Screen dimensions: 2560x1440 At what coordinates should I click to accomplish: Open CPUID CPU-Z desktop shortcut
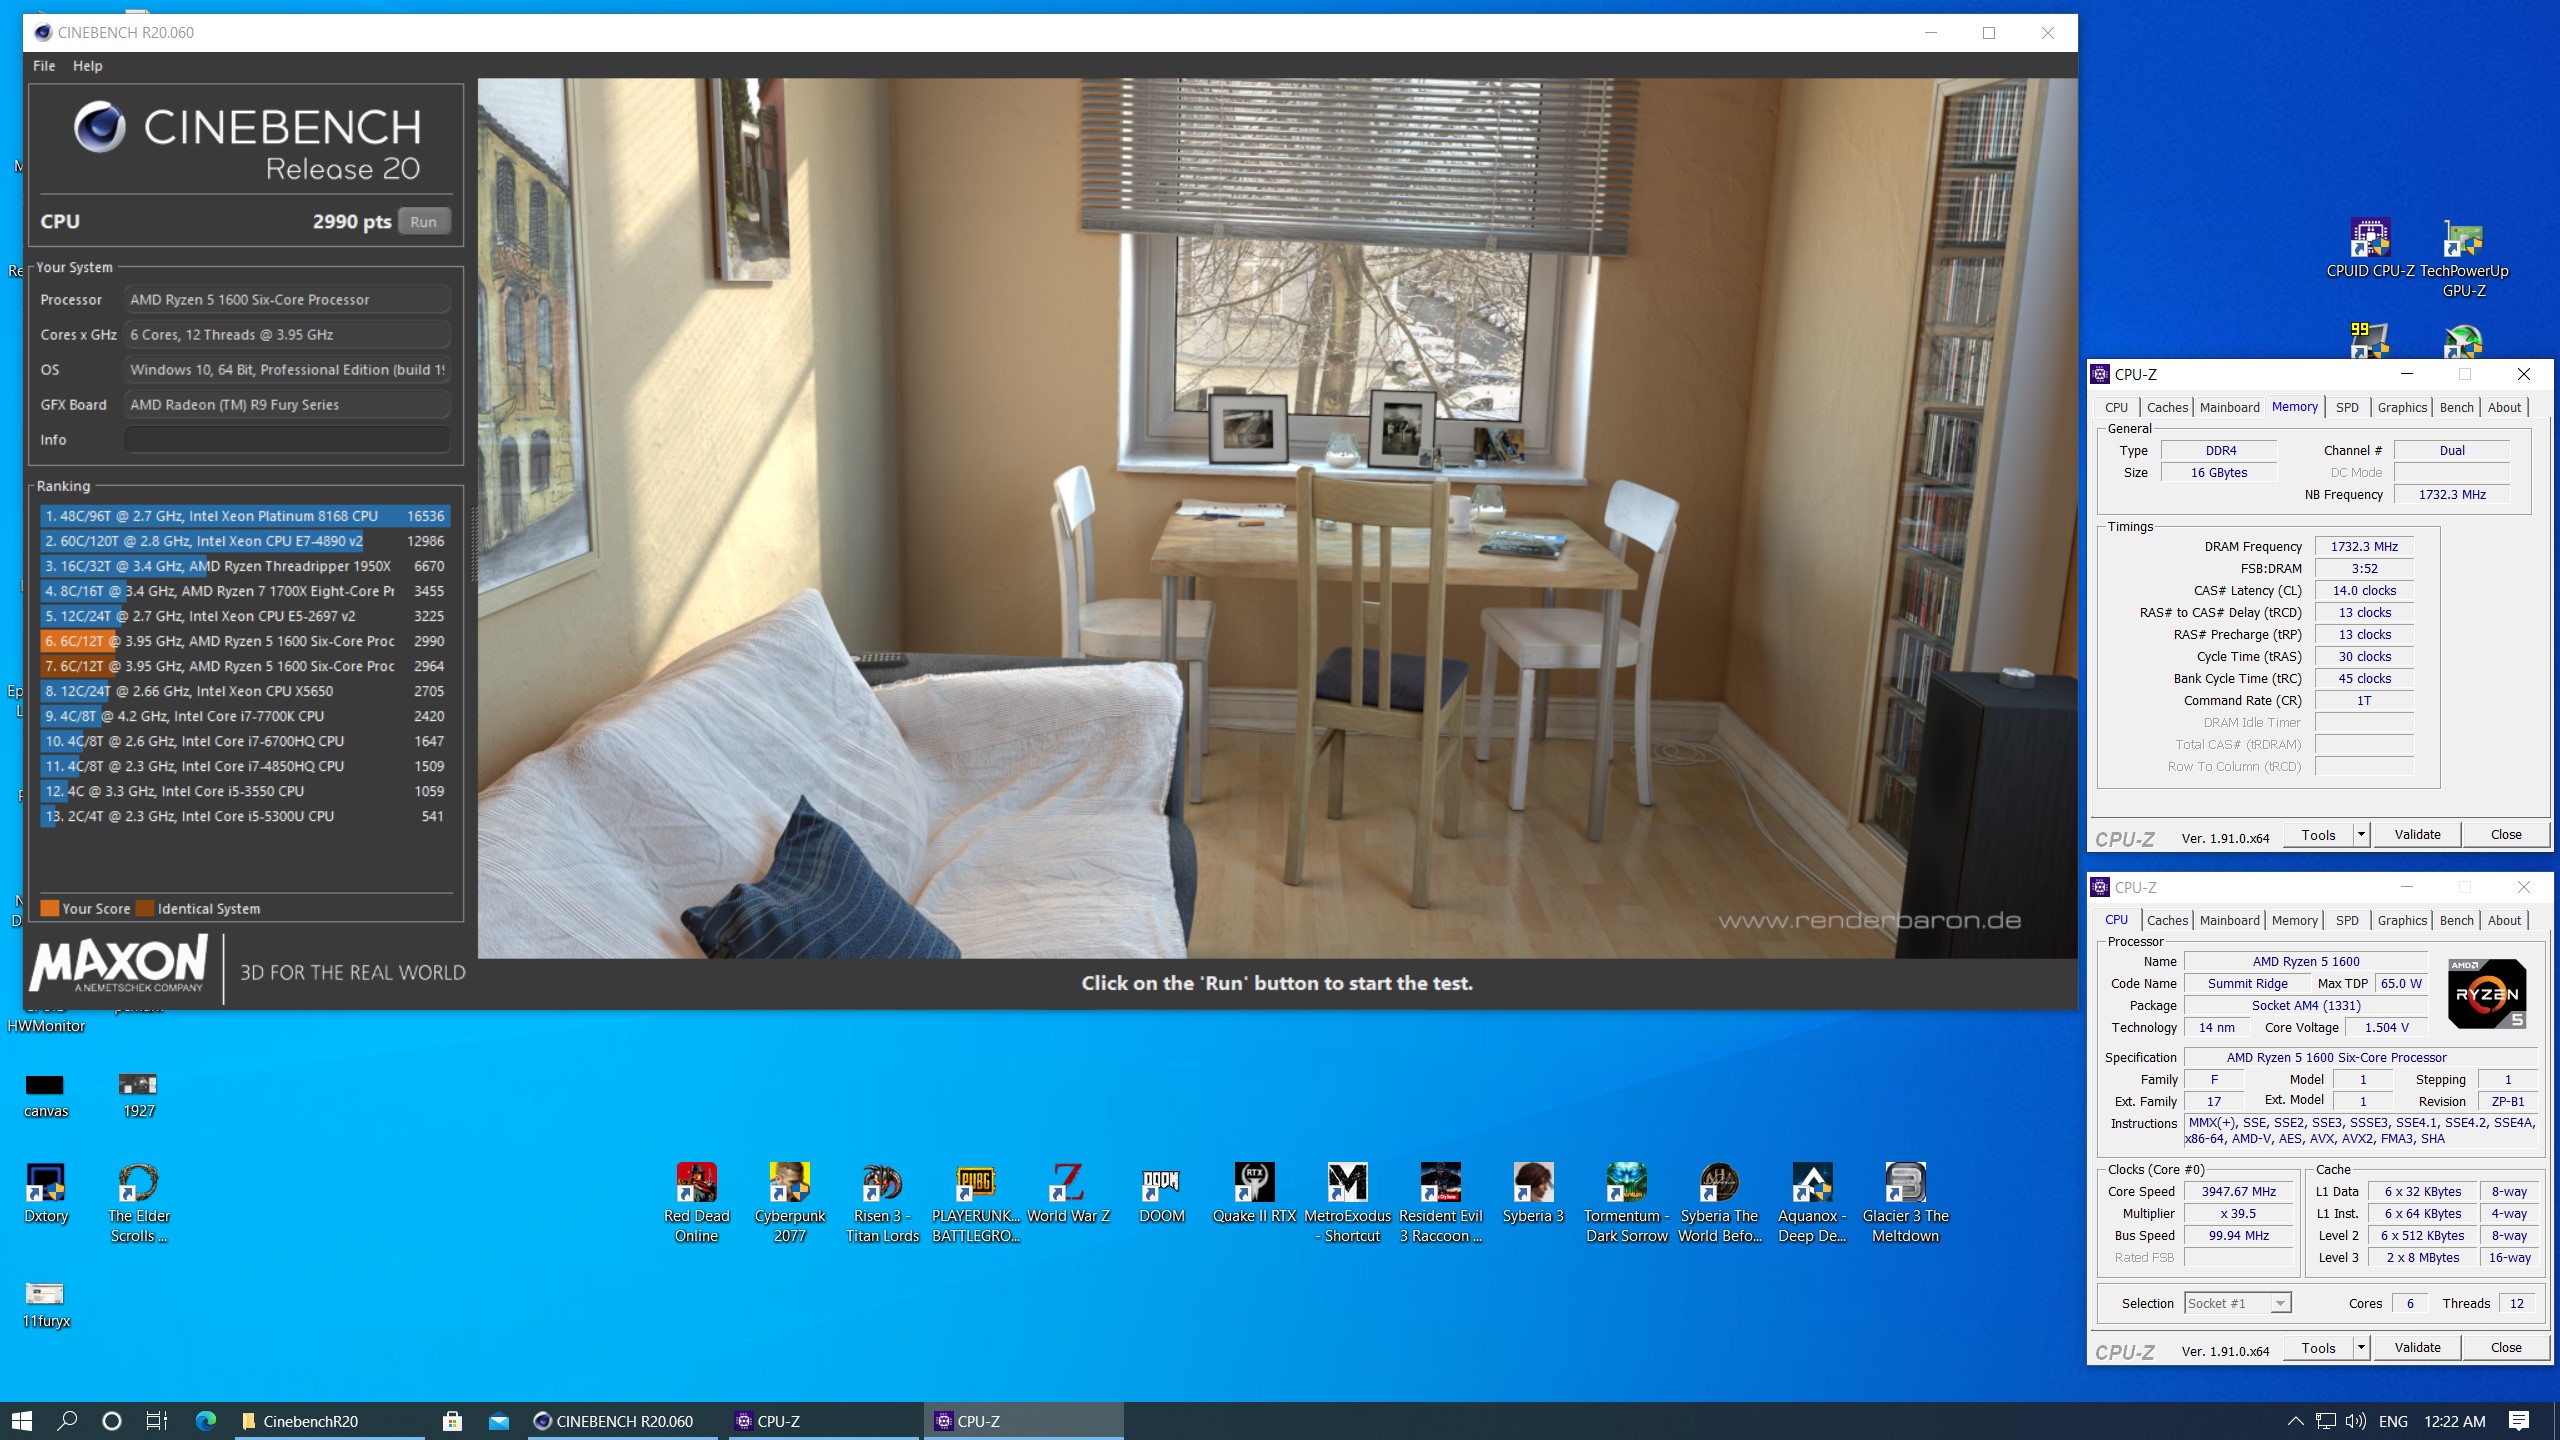pos(2370,248)
